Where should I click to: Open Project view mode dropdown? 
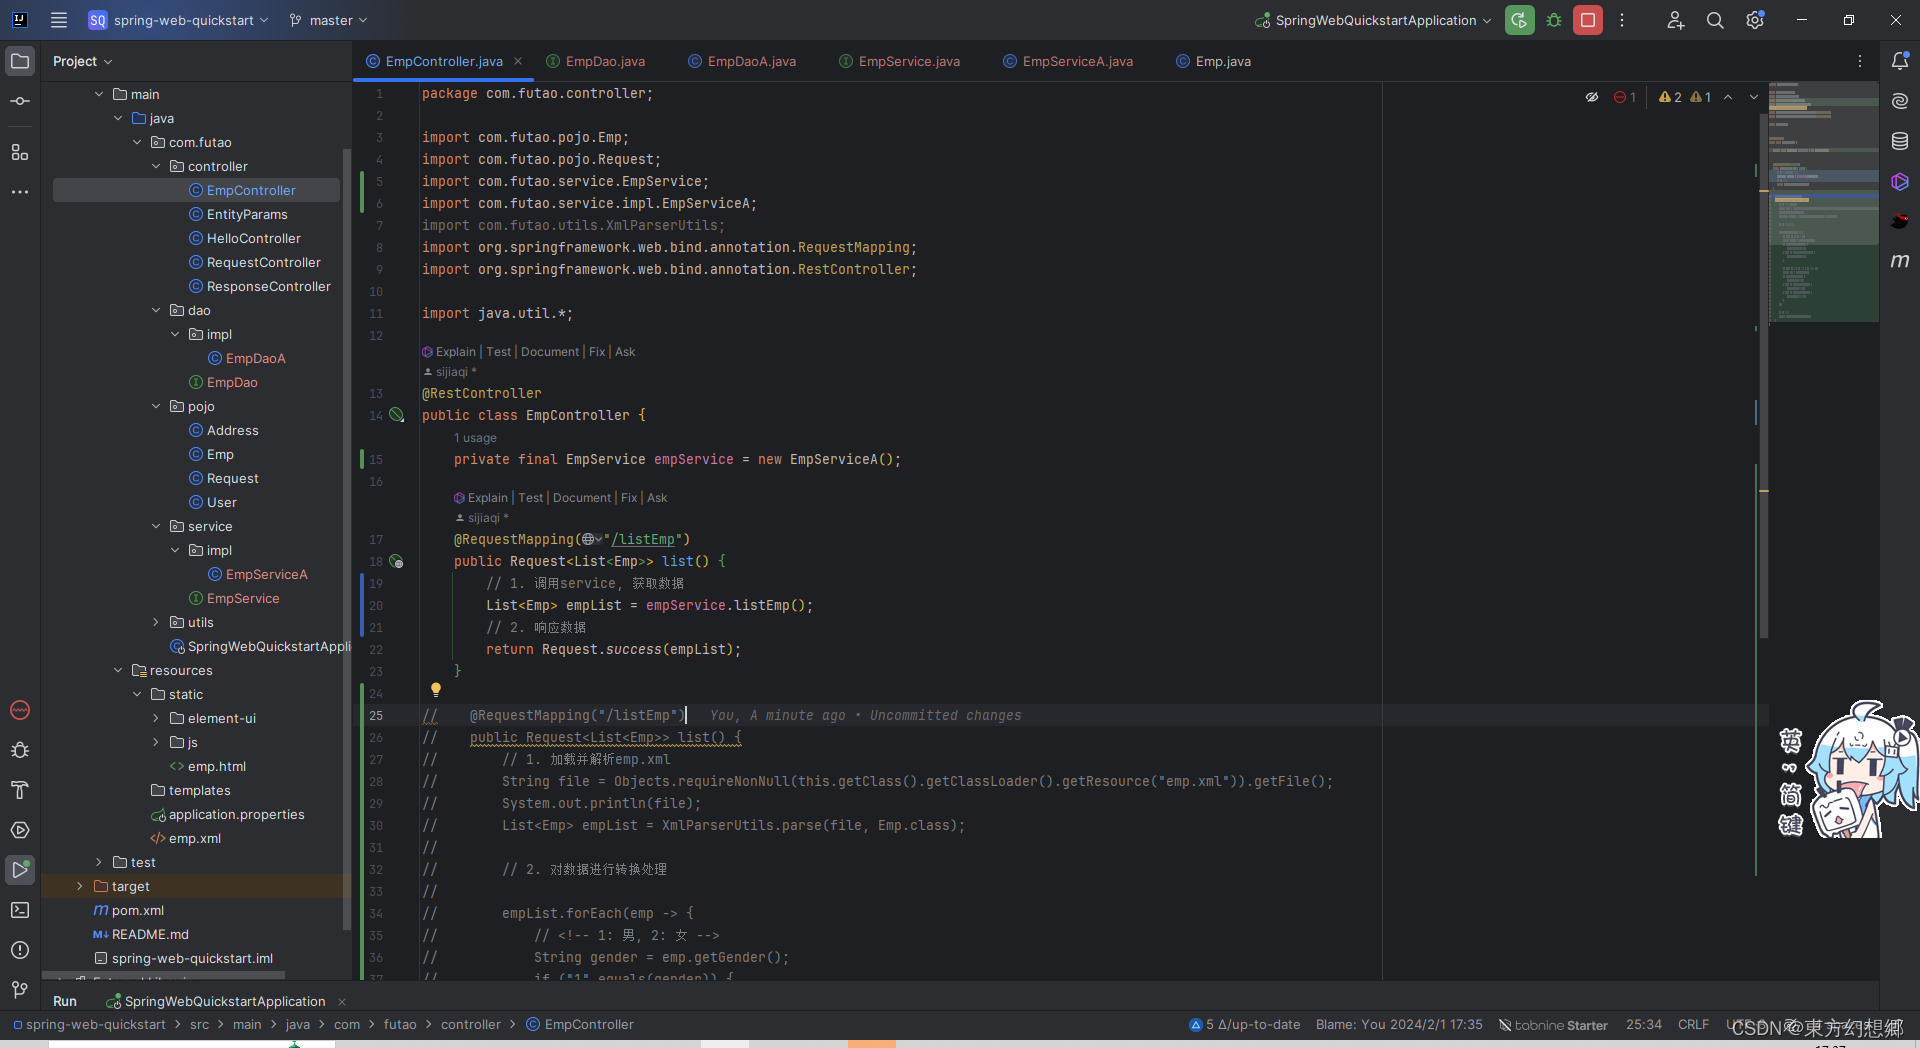83,61
